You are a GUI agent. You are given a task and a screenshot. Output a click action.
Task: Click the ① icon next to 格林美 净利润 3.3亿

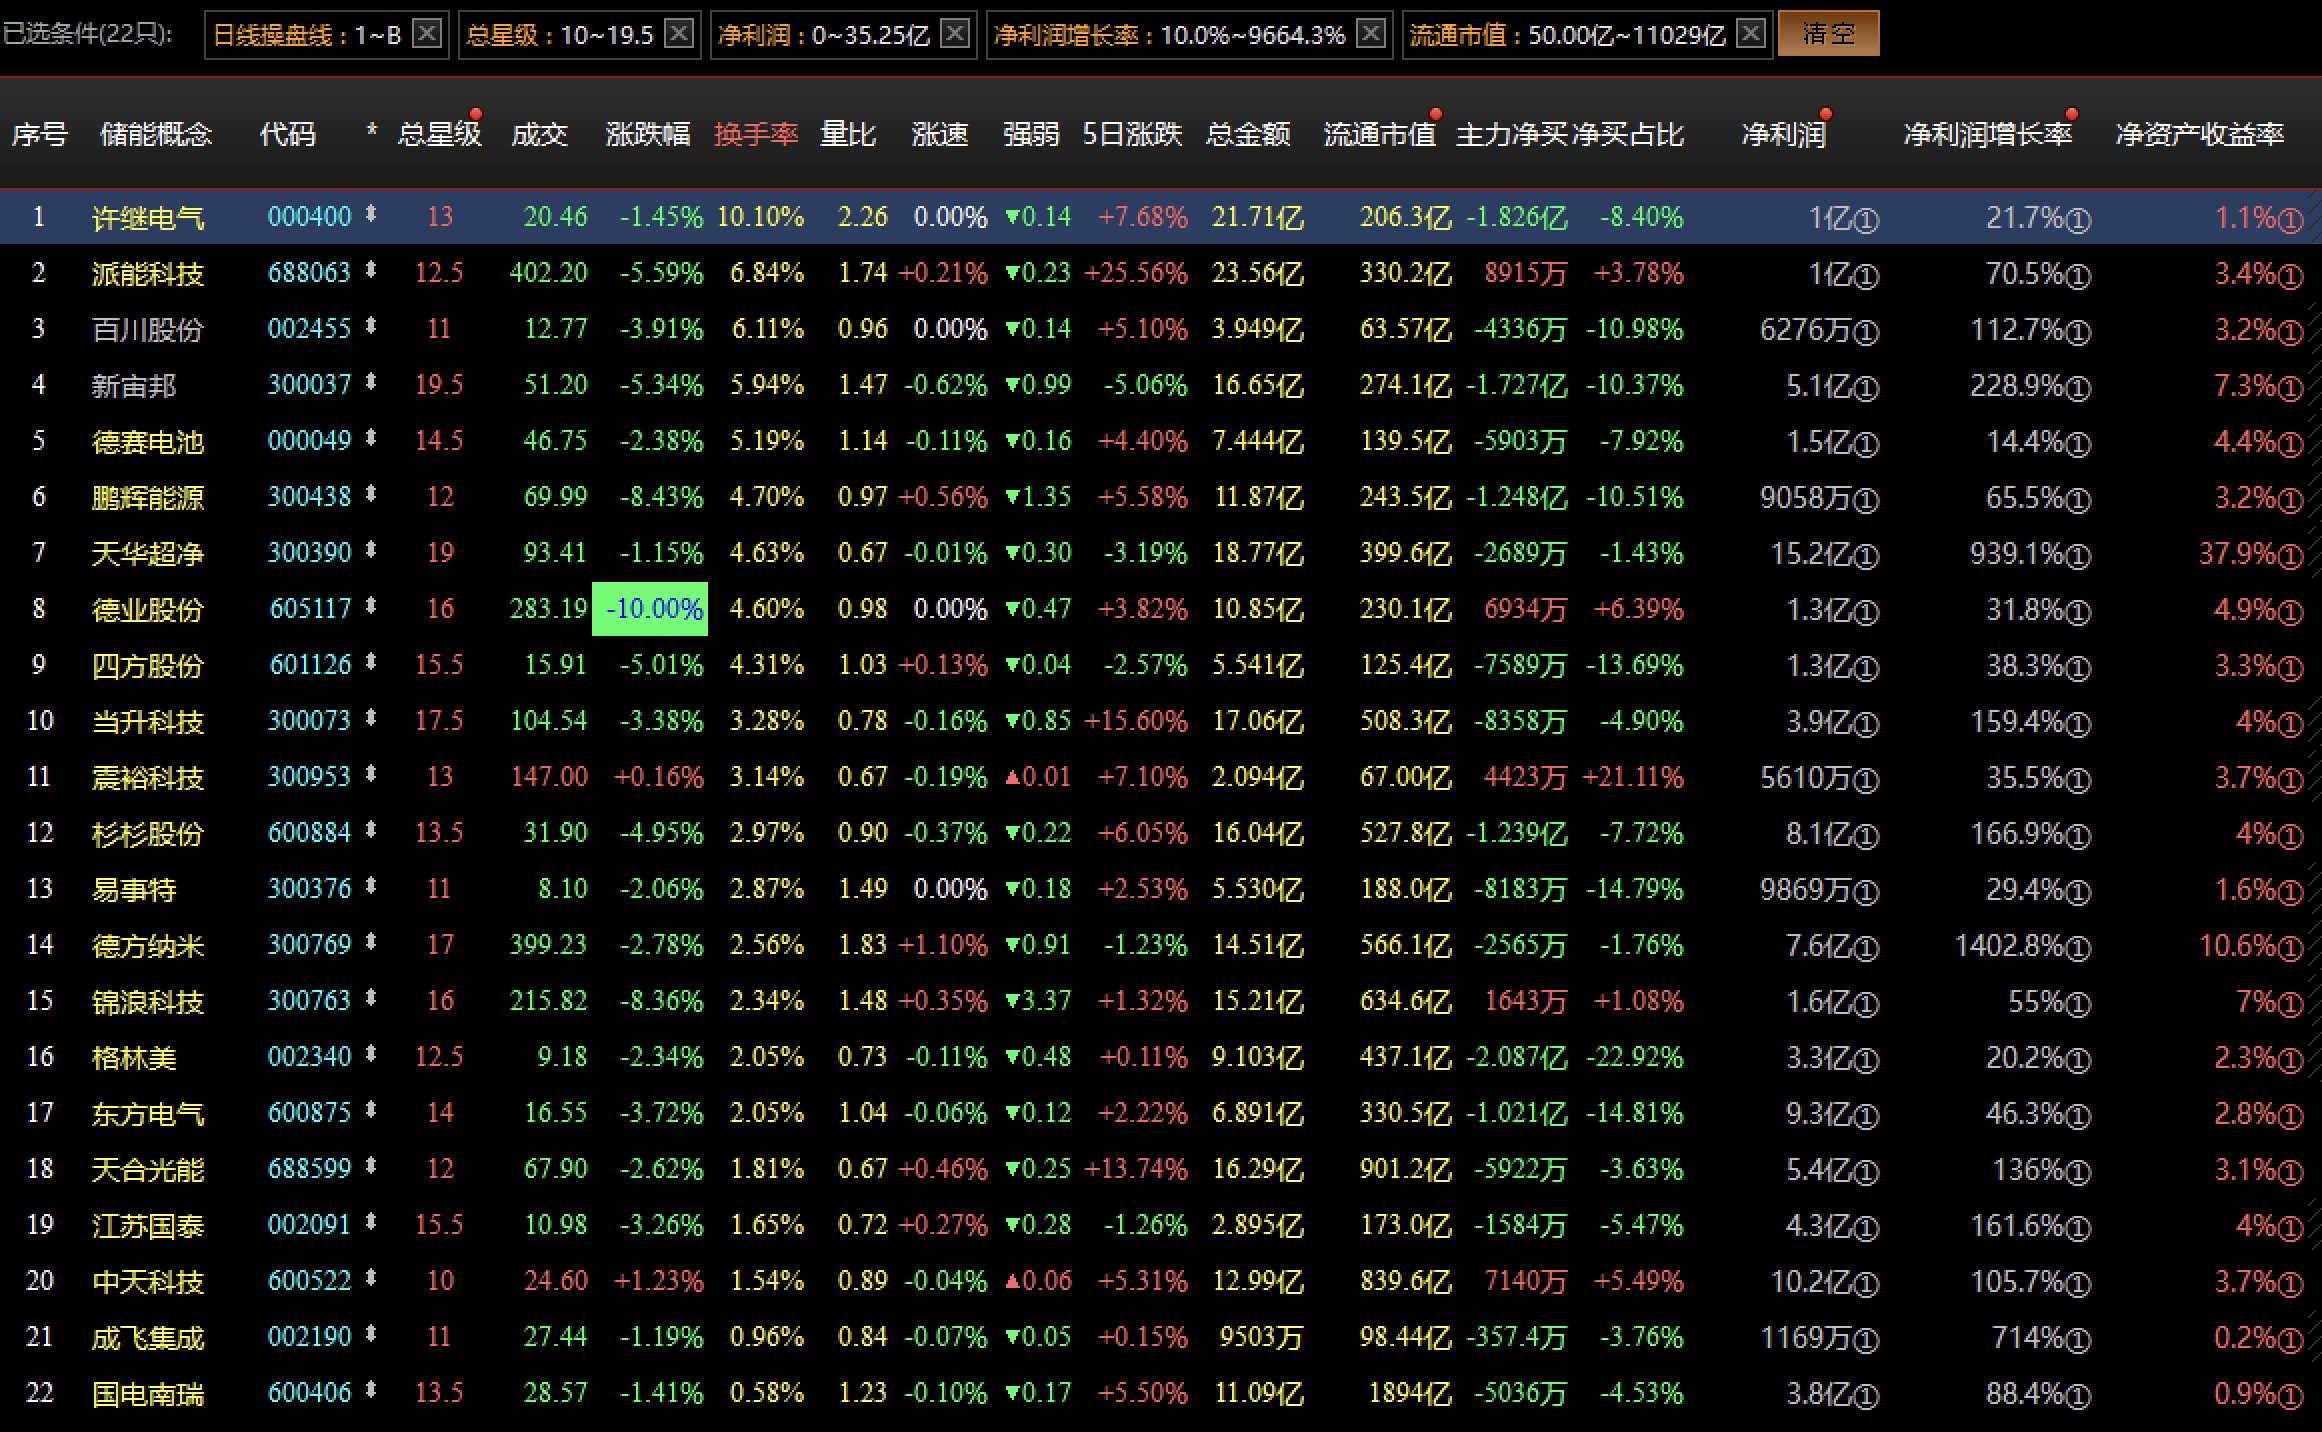1866,1060
